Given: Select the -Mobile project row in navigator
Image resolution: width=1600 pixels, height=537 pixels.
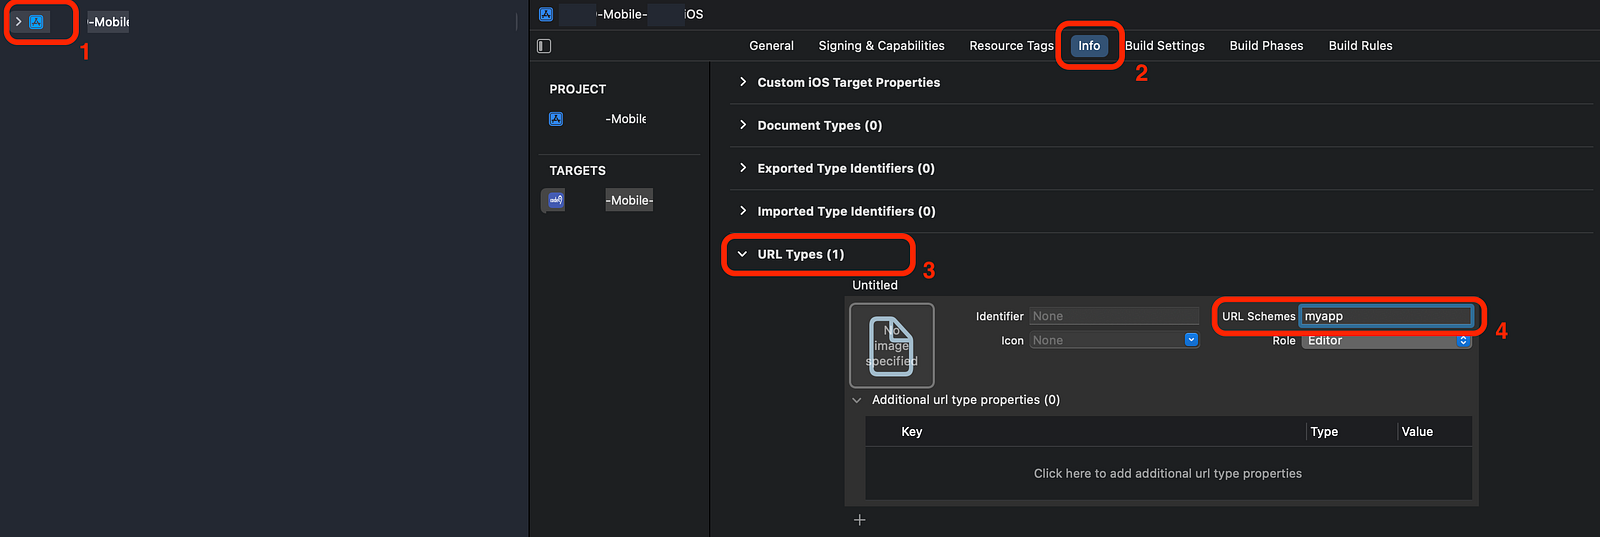Looking at the screenshot, I should pyautogui.click(x=108, y=22).
